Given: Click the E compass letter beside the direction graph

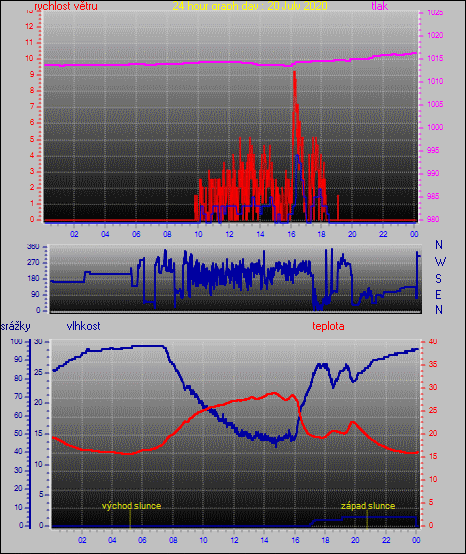Looking at the screenshot, I should pos(438,295).
